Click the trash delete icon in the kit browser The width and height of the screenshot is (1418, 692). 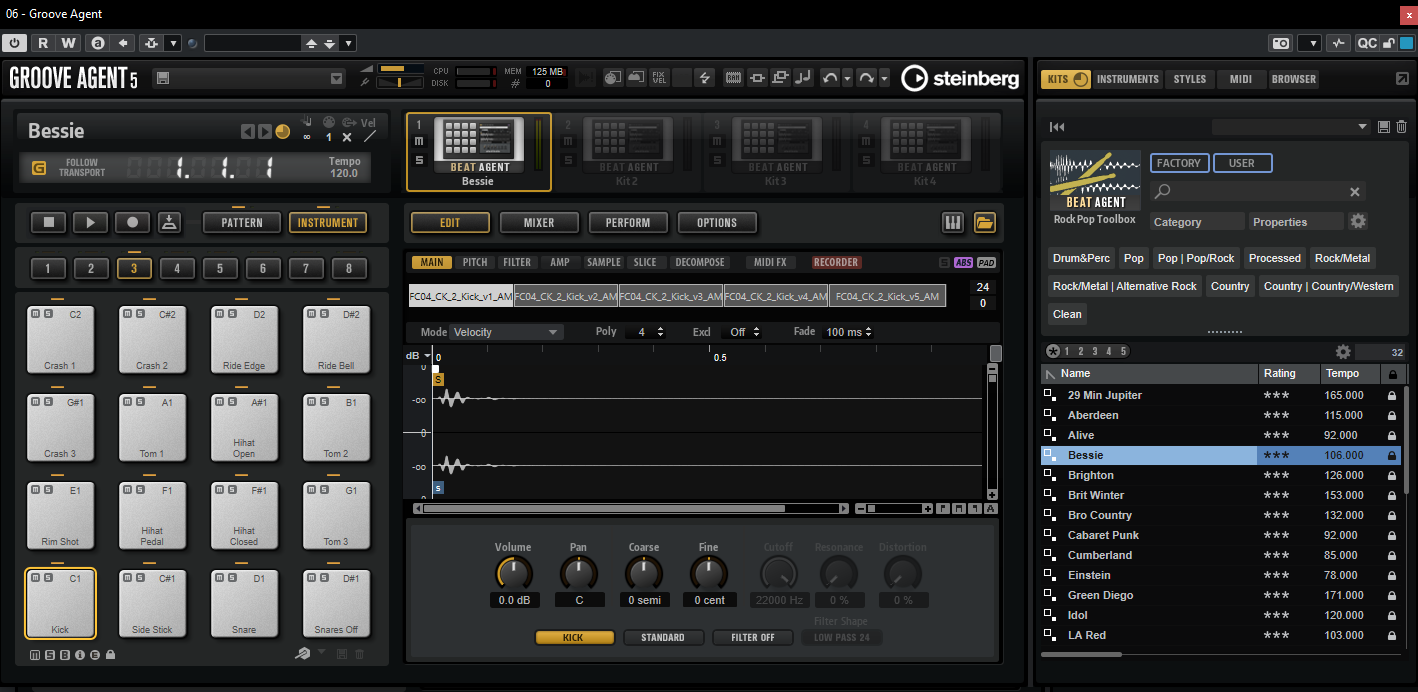pos(1401,127)
